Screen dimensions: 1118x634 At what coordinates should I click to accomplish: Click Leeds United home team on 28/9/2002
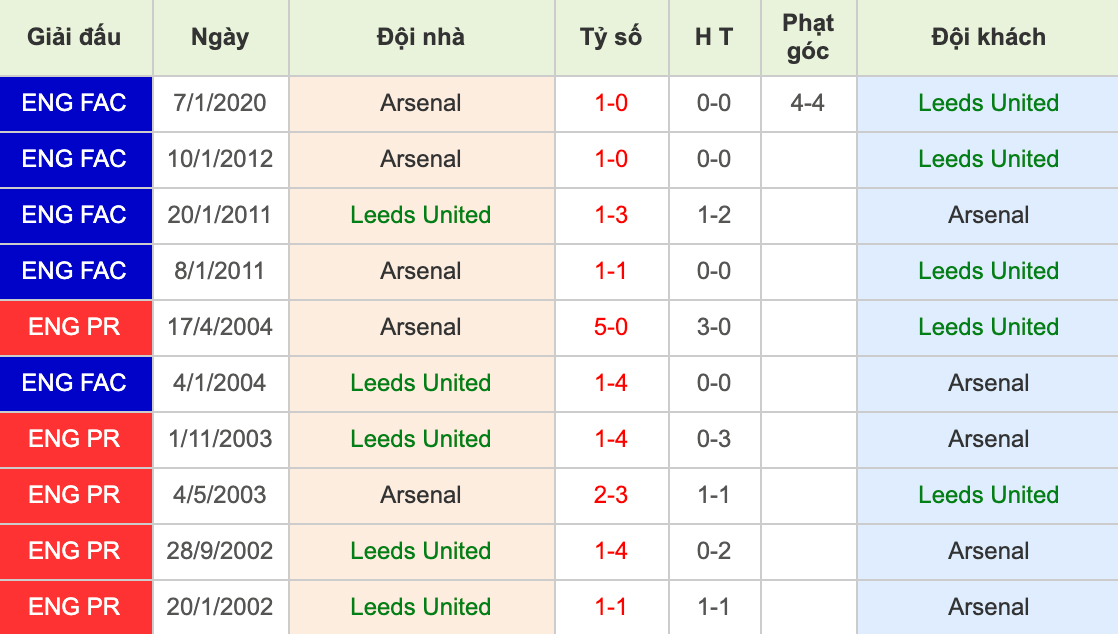421,551
